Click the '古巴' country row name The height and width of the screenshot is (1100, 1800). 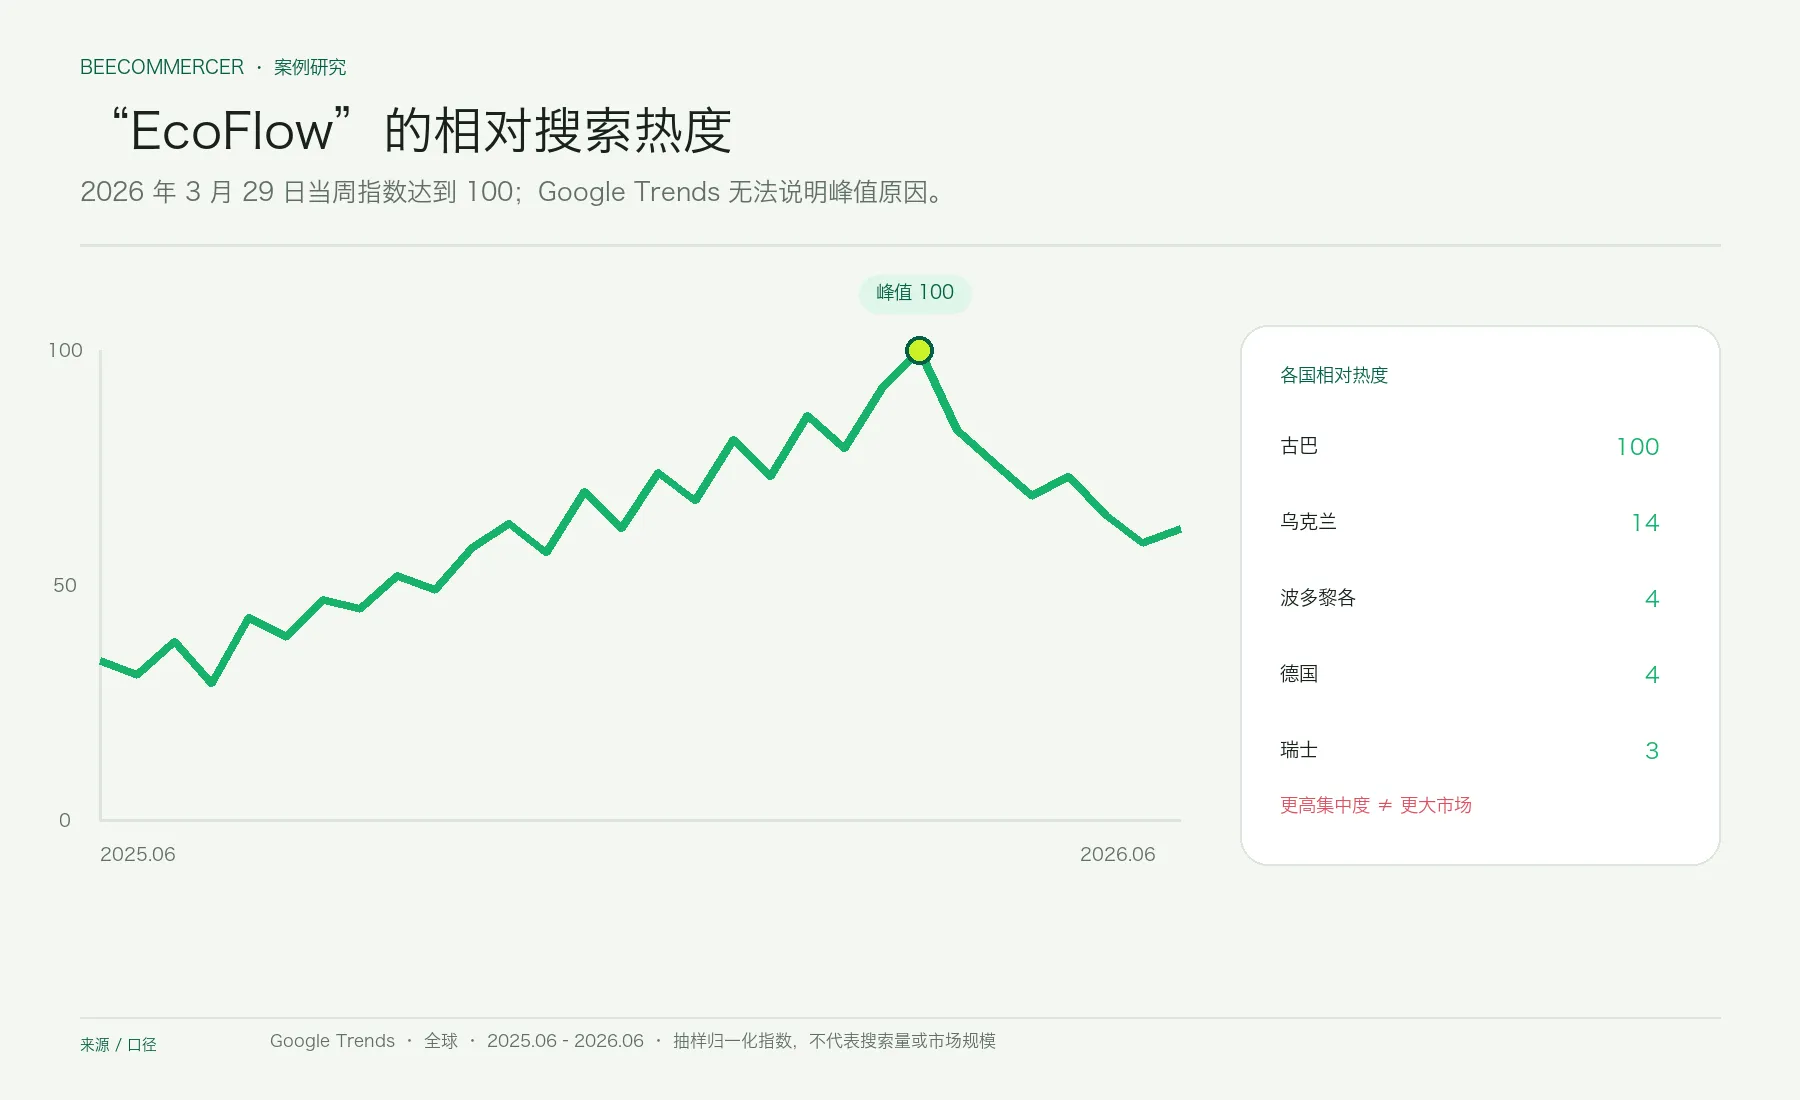tap(1299, 446)
